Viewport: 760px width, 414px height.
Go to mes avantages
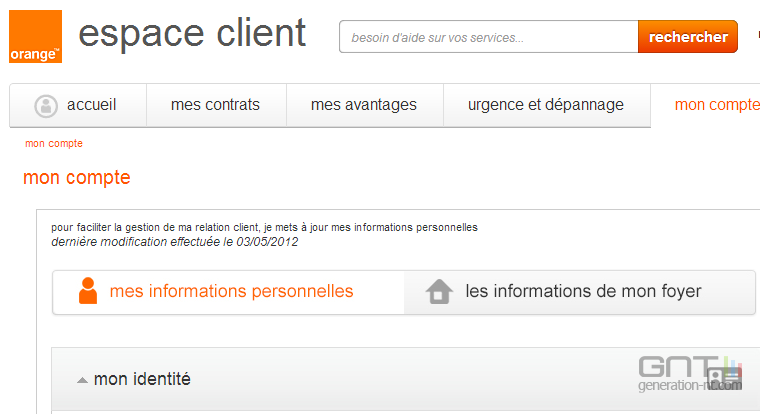coord(364,105)
